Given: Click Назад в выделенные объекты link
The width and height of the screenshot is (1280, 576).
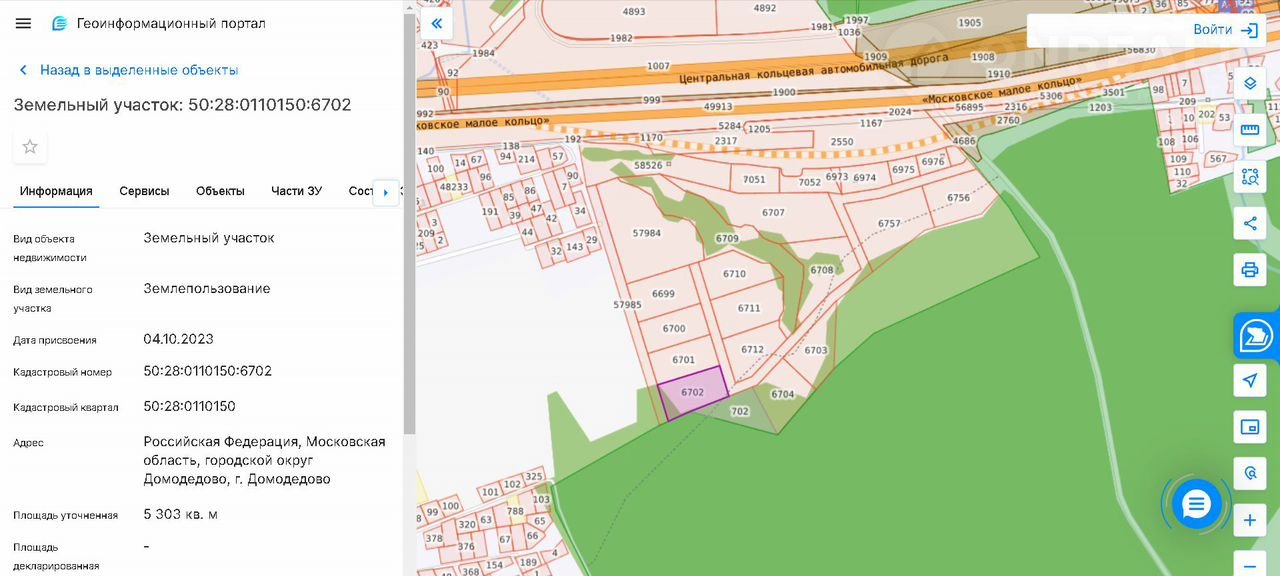Looking at the screenshot, I should (x=139, y=70).
